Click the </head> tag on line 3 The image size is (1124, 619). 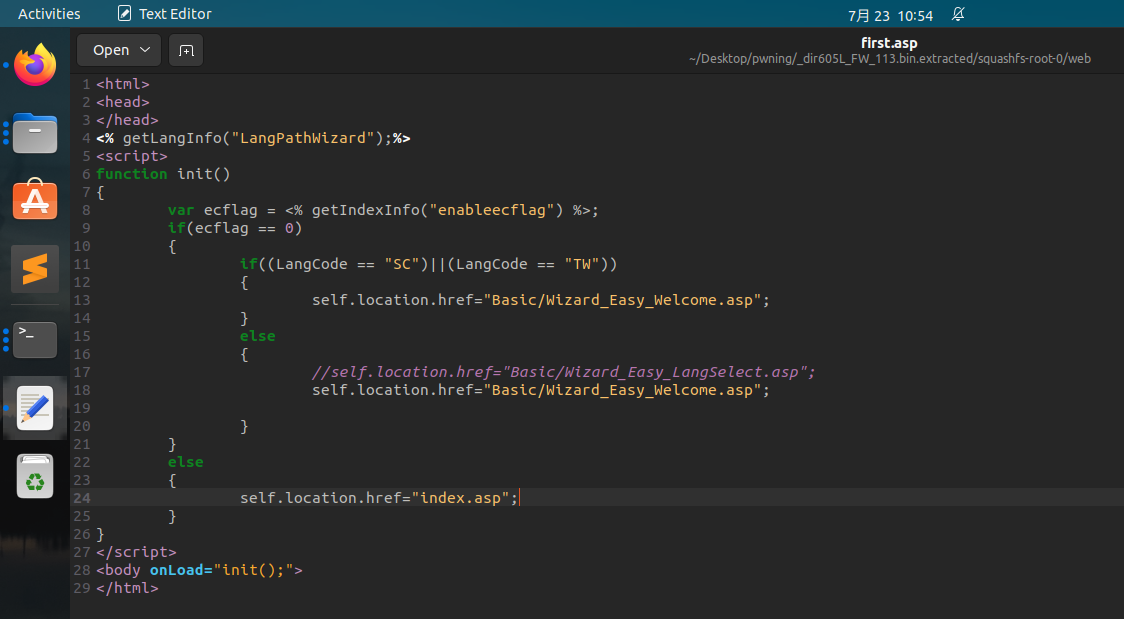pyautogui.click(x=127, y=120)
